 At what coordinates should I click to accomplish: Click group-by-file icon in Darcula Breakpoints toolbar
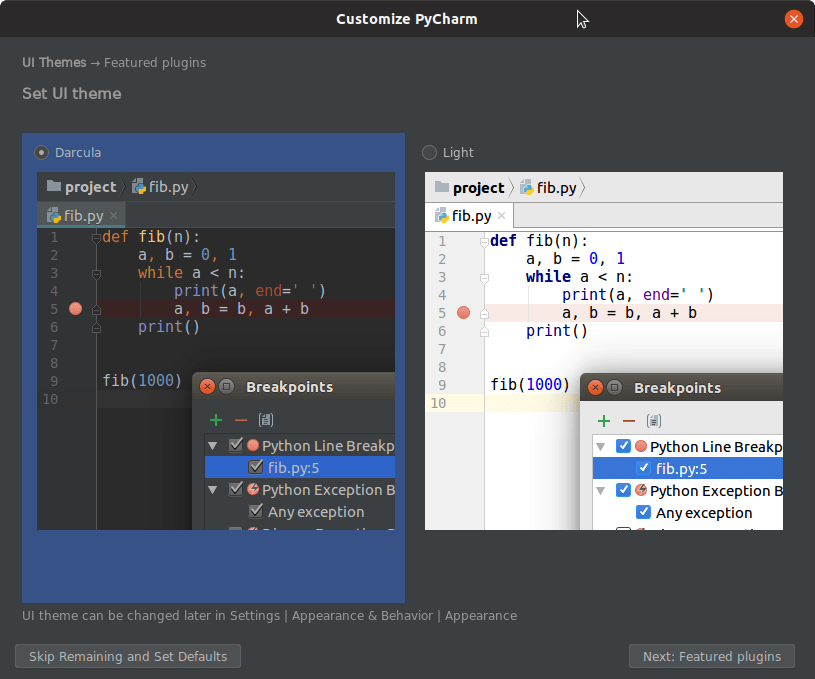(x=266, y=420)
